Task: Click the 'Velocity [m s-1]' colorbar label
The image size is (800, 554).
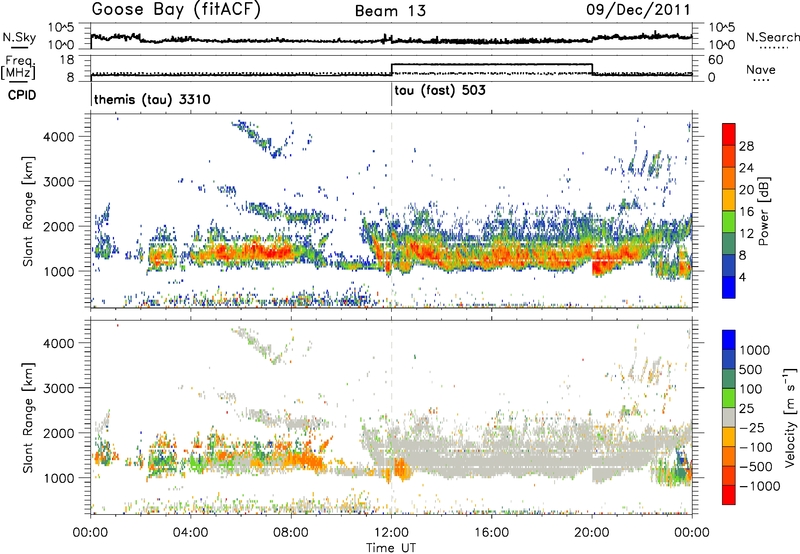Action: pyautogui.click(x=790, y=417)
